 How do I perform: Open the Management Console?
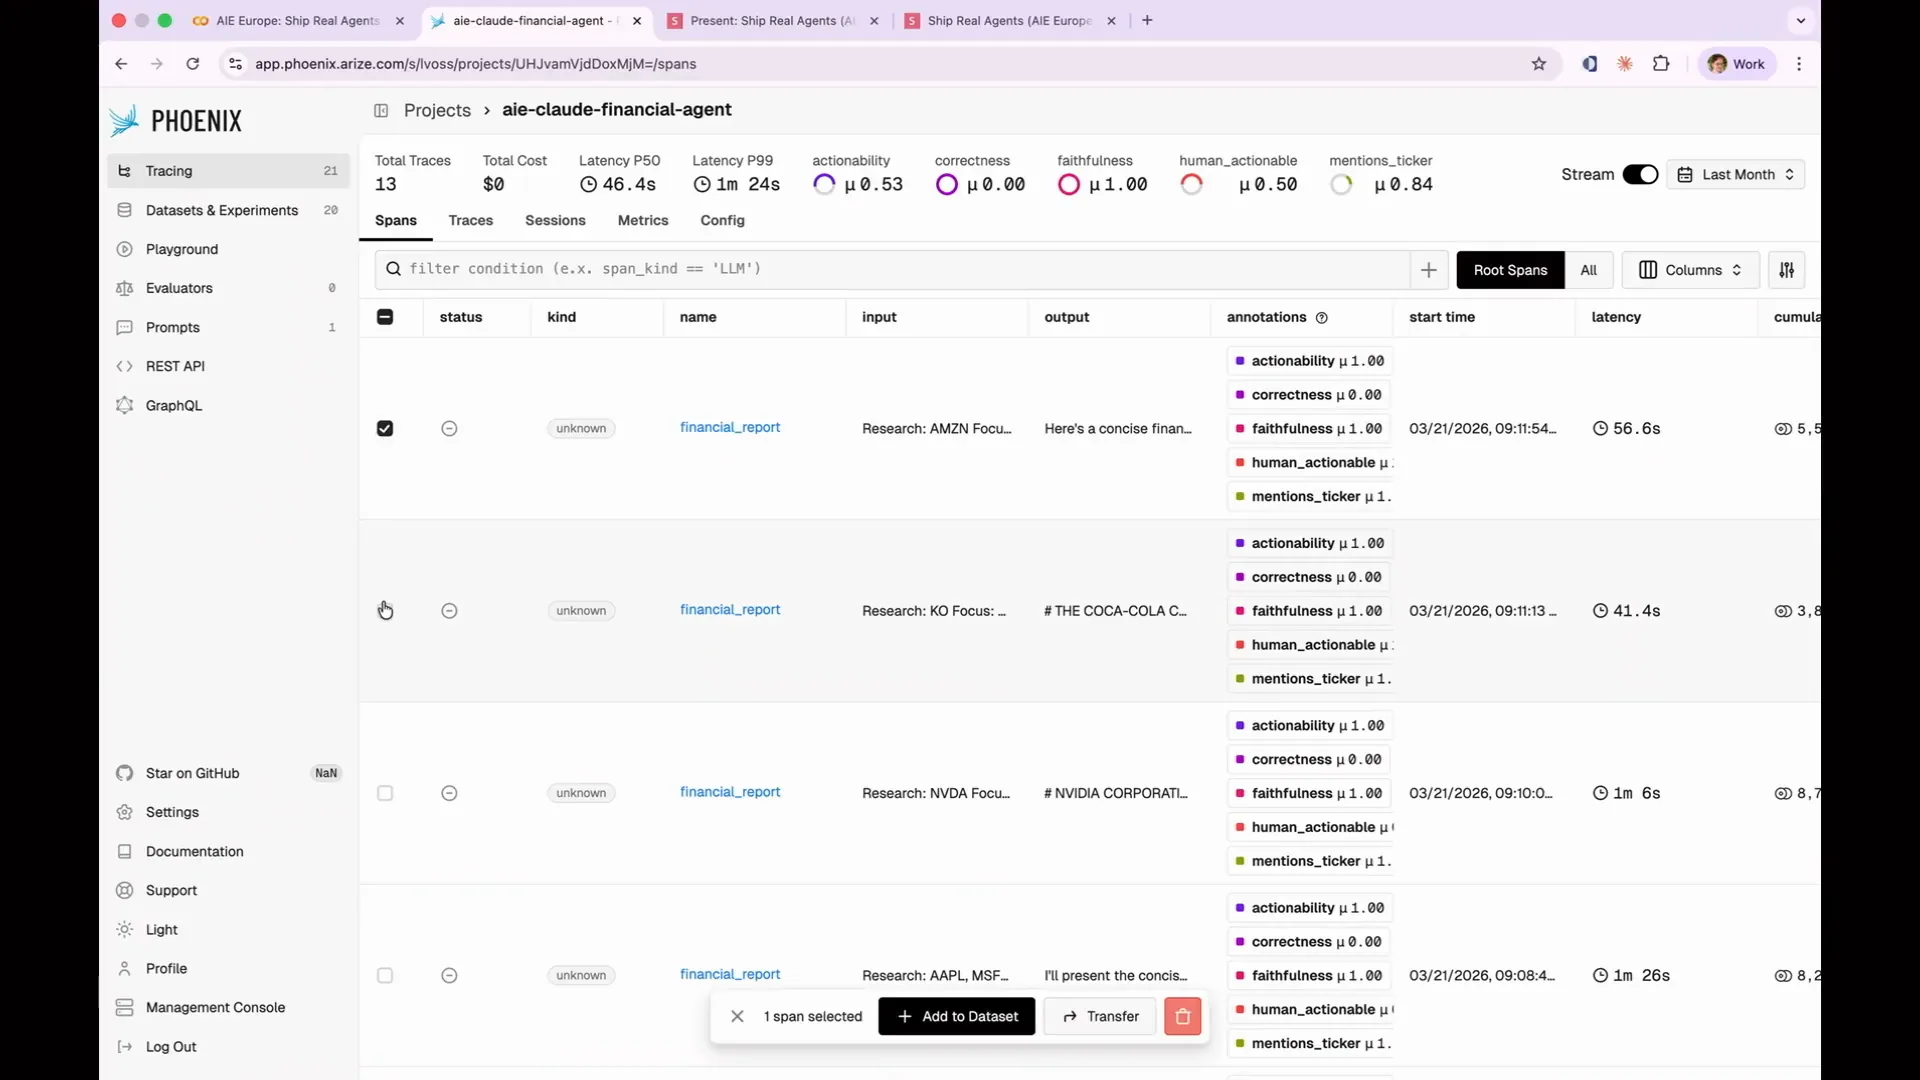click(x=228, y=1007)
